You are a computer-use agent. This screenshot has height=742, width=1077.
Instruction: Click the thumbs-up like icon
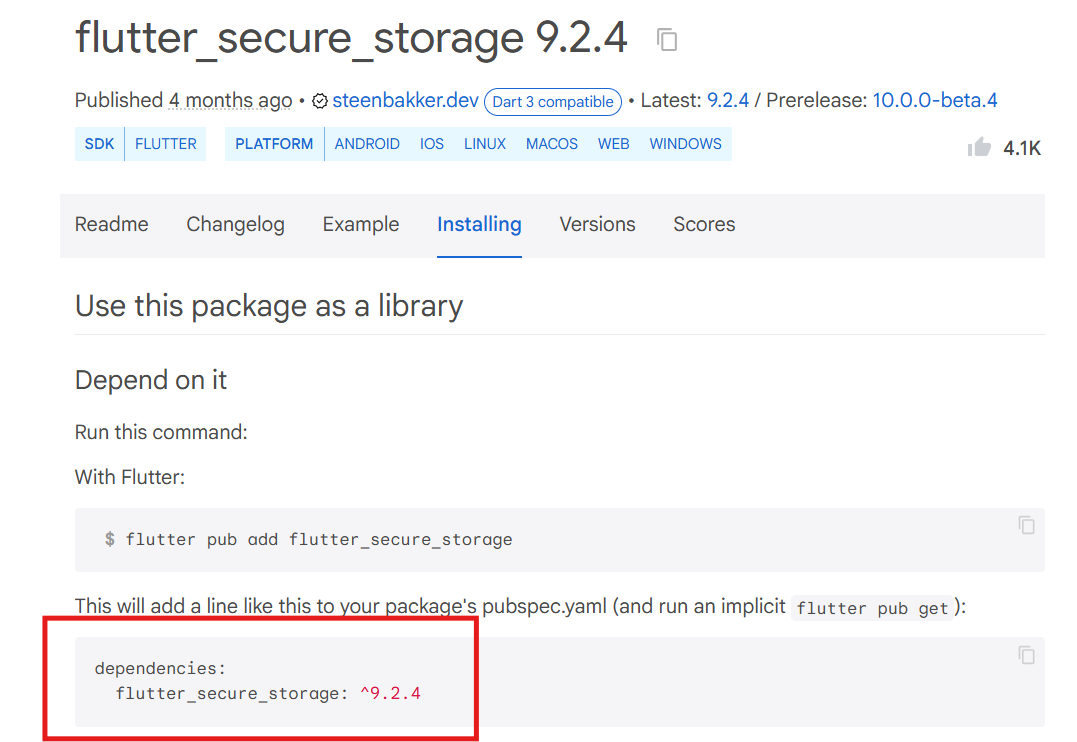click(979, 147)
